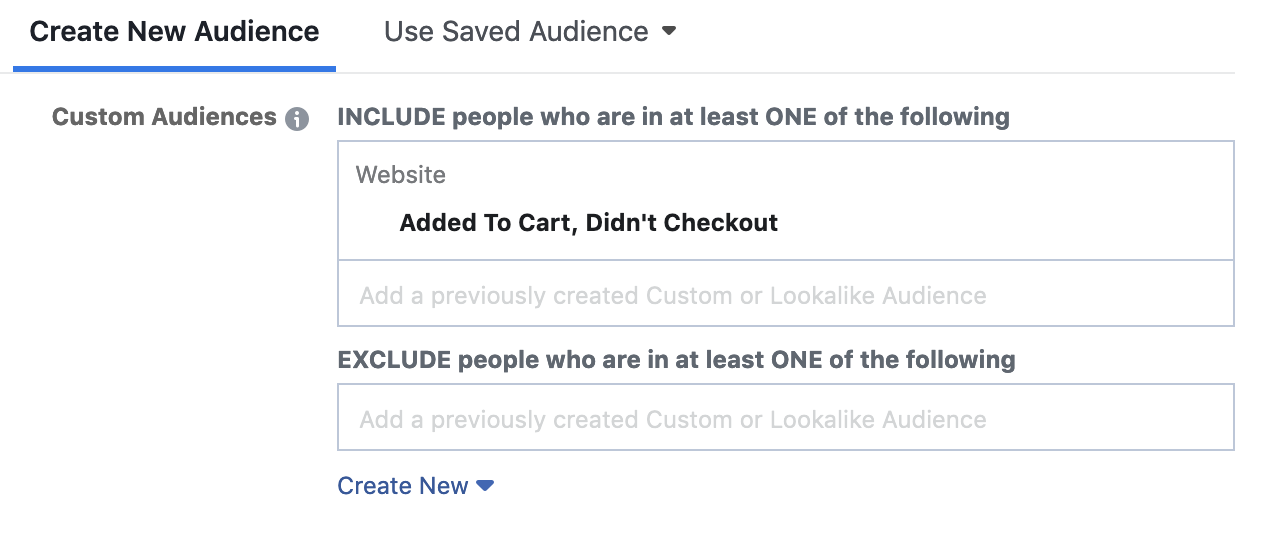Click the Custom Audiences label
The height and width of the screenshot is (552, 1264).
pos(164,117)
